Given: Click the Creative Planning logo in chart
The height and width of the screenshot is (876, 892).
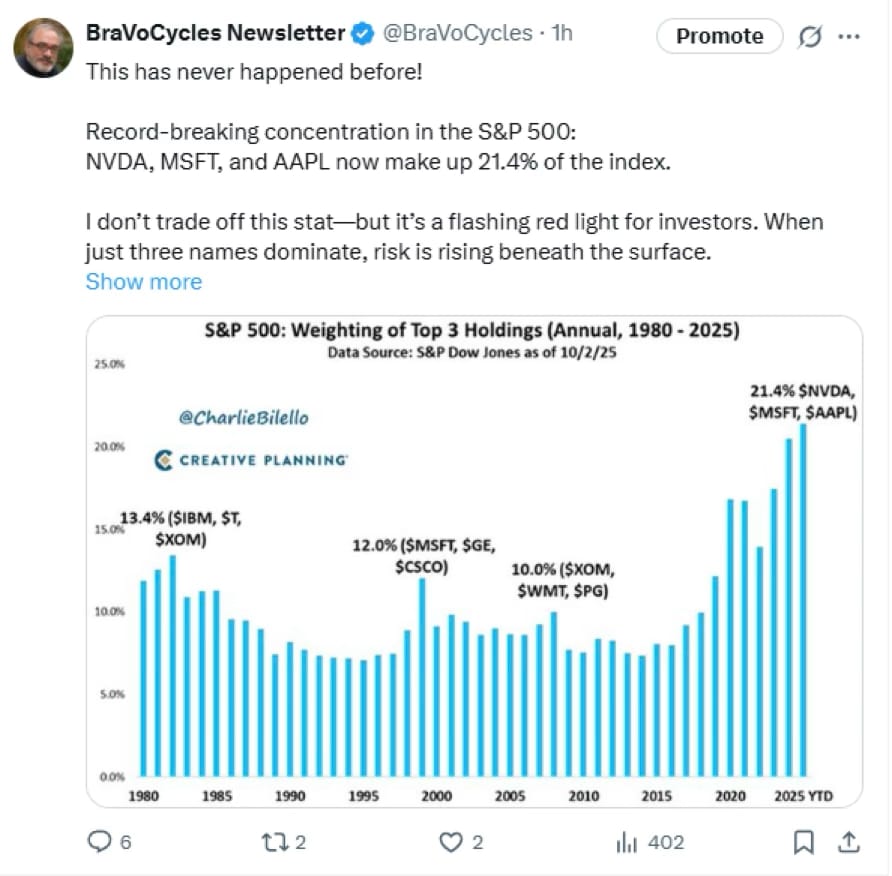Looking at the screenshot, I should [252, 461].
